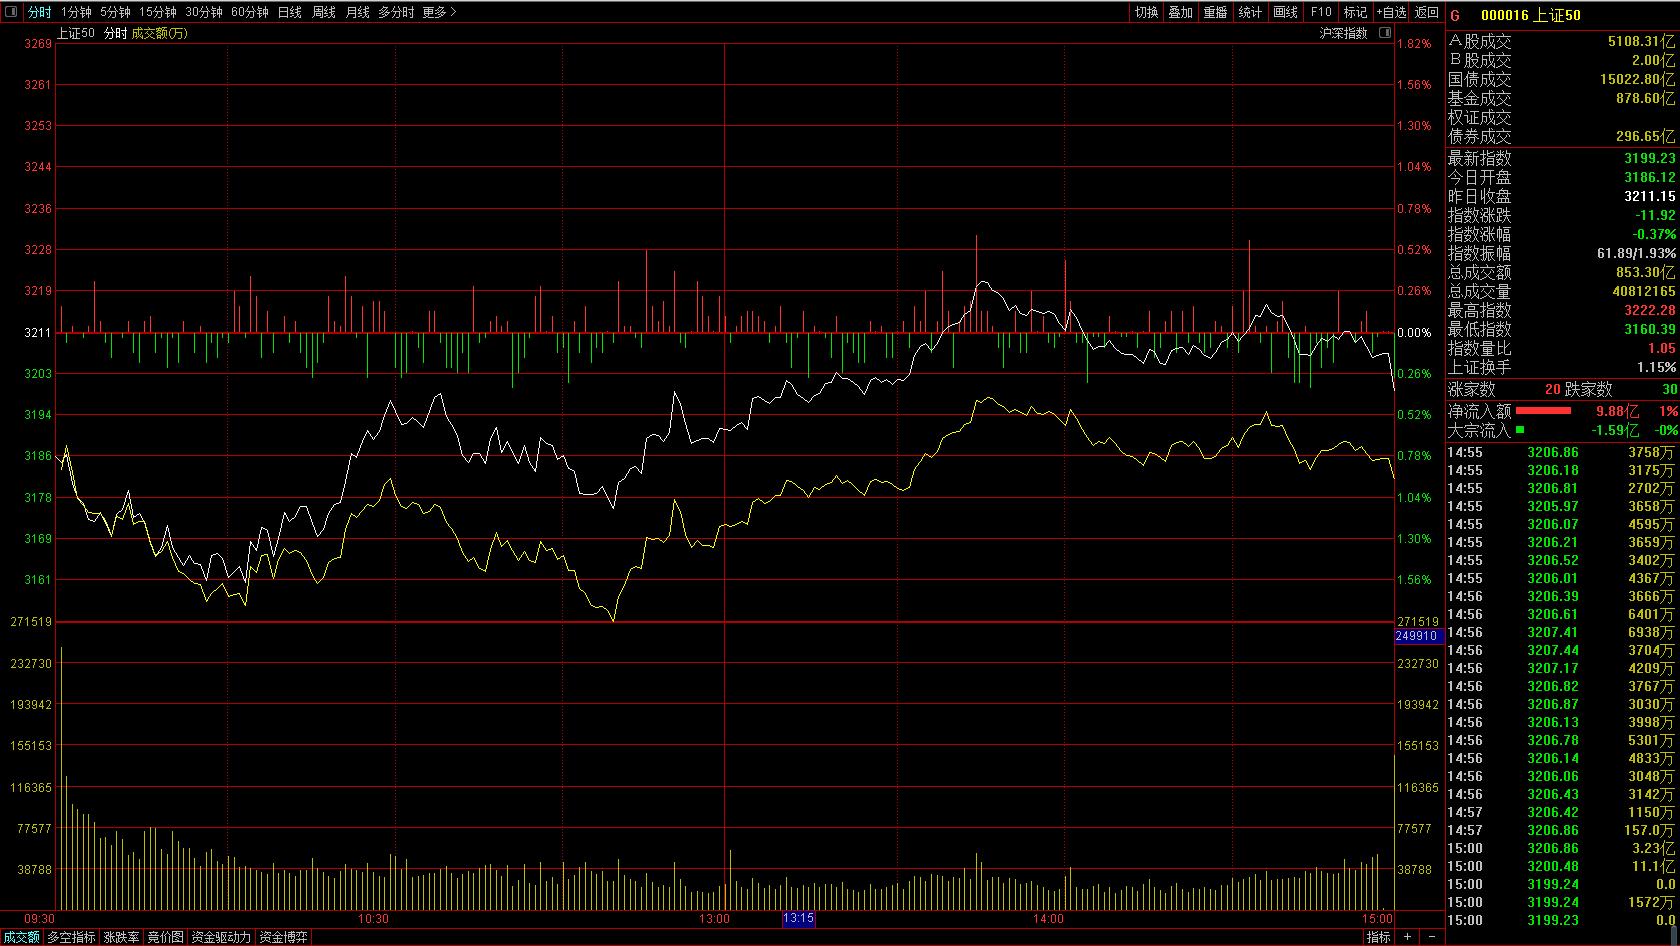Click the 13:15 time marker

(798, 918)
